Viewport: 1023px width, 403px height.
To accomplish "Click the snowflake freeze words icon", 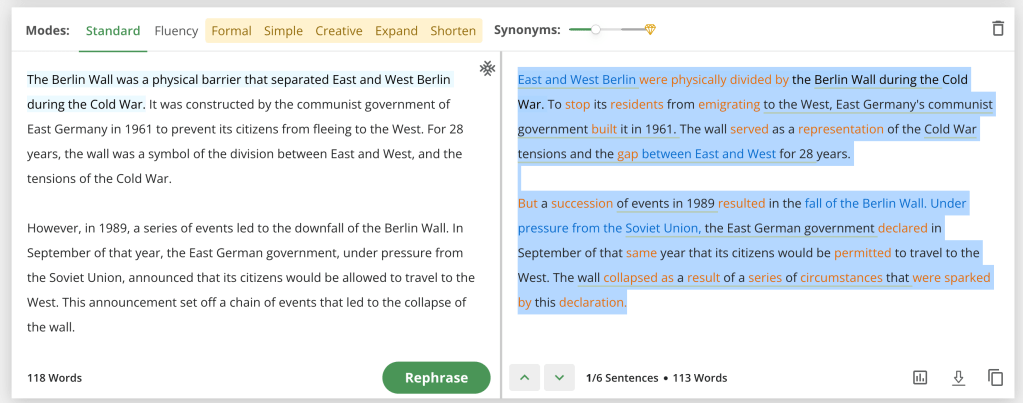I will [487, 69].
